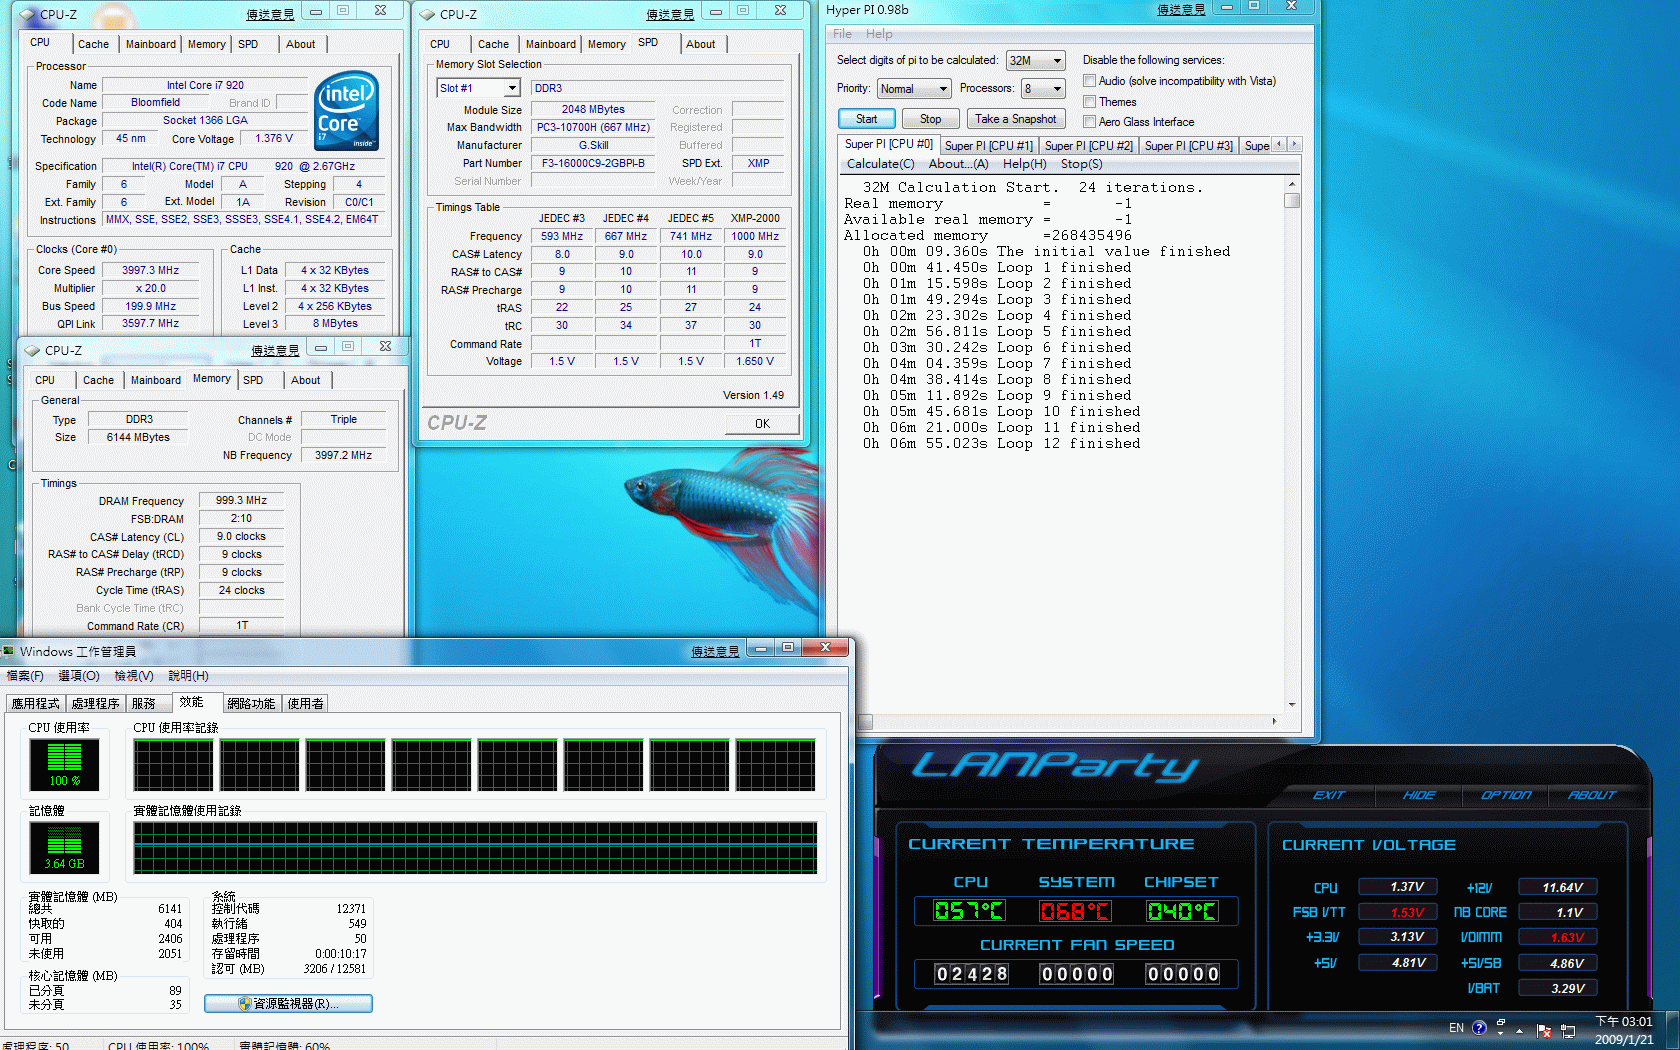Click the XMP SPD Ext. field
The height and width of the screenshot is (1050, 1680).
(x=758, y=163)
